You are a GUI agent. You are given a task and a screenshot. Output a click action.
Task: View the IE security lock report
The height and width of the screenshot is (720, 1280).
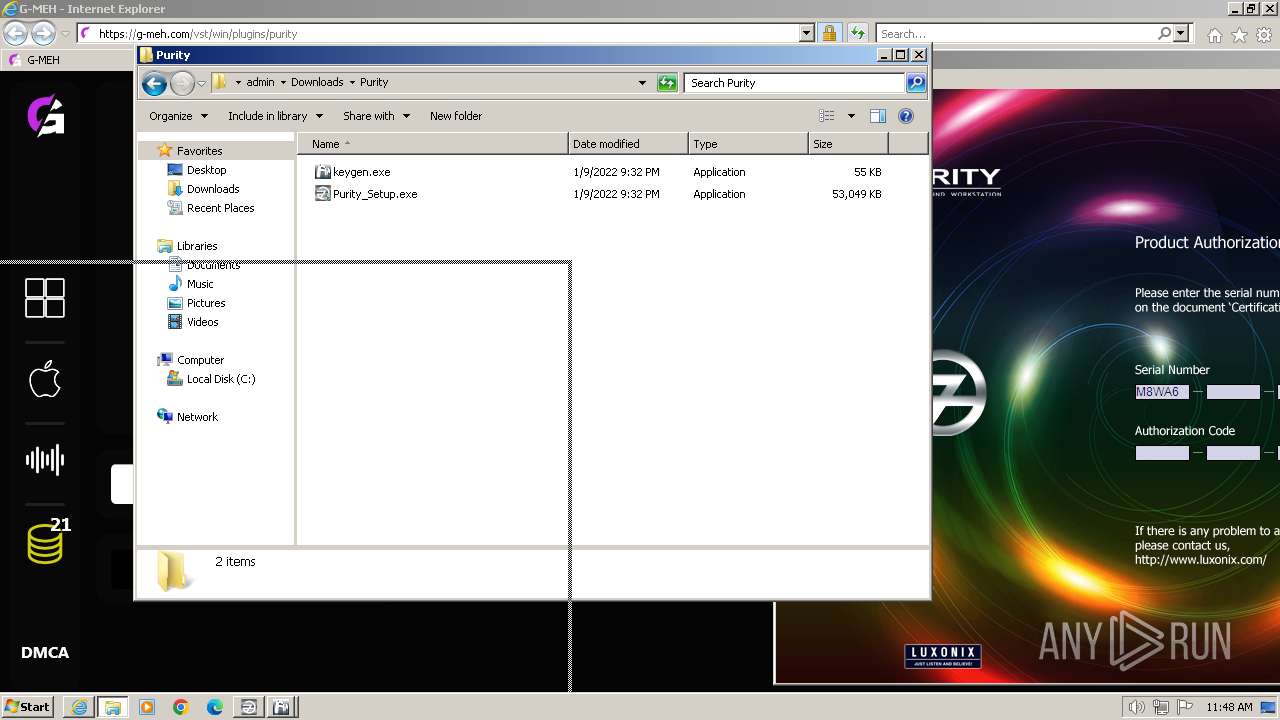coord(829,33)
